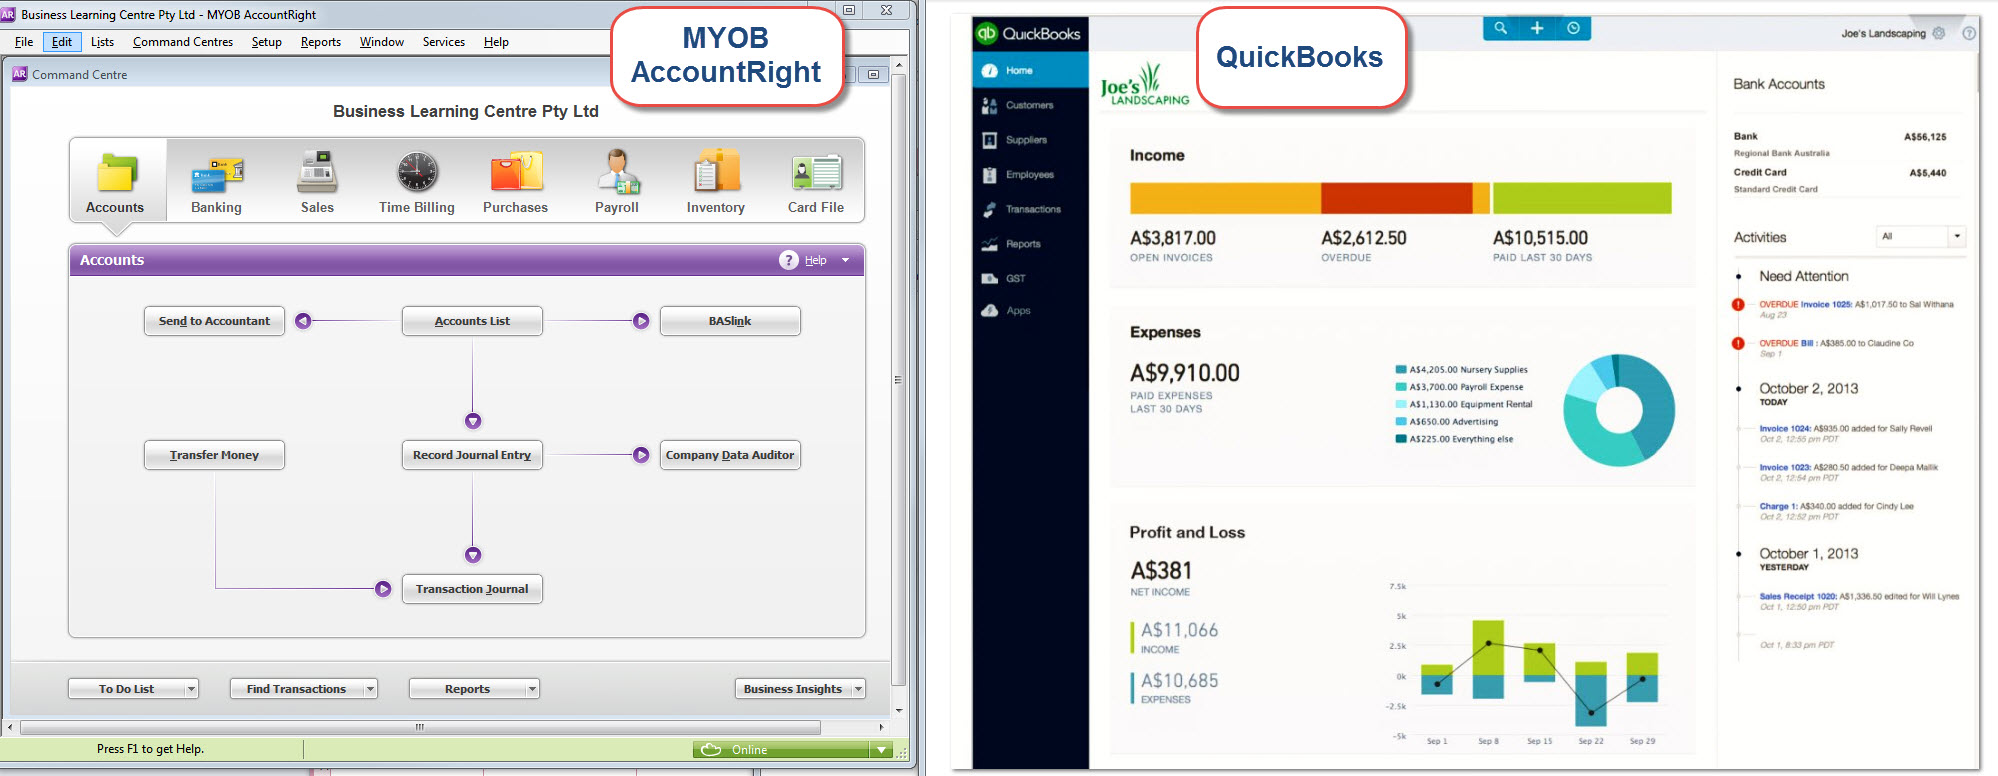
Task: Click the A$9,910.00 paid expenses amount
Action: (x=1185, y=373)
